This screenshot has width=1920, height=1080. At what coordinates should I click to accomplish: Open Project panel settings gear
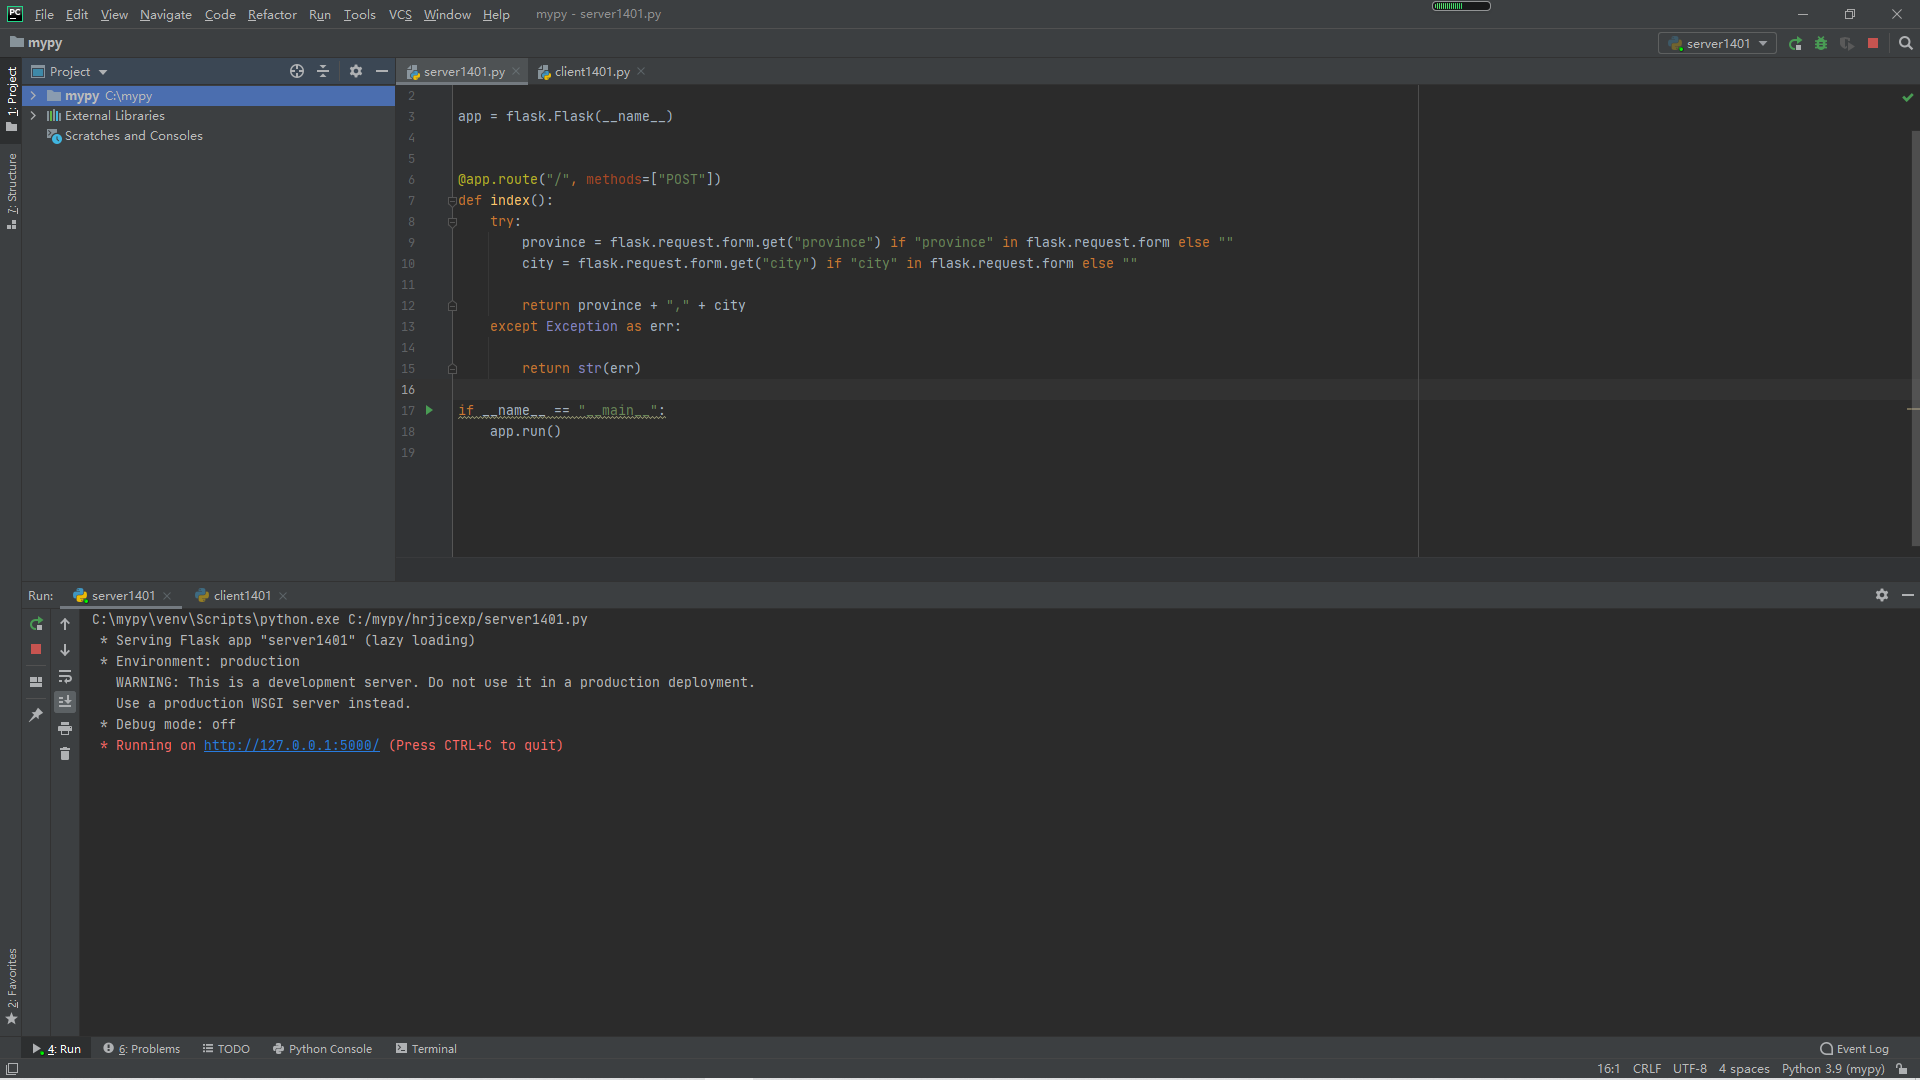[356, 71]
